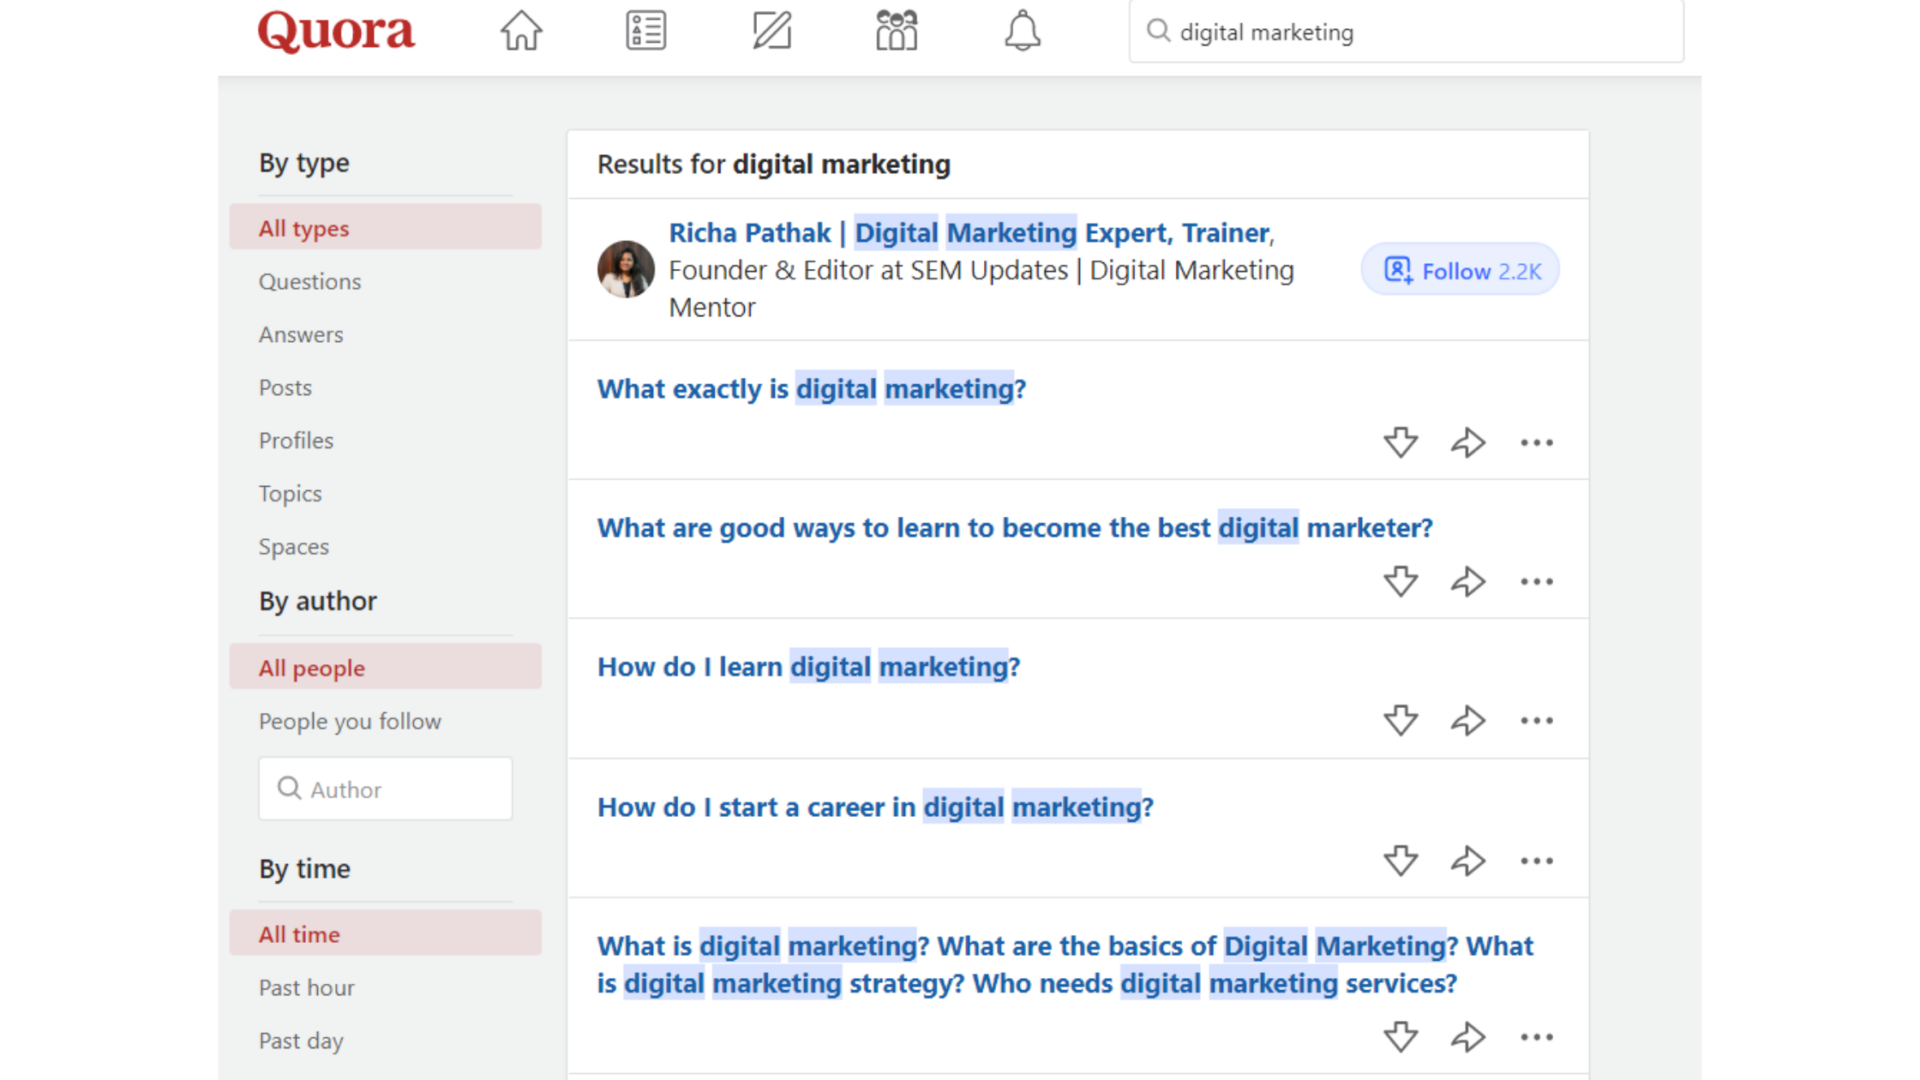Click the Quora logo
The height and width of the screenshot is (1080, 1920).
coord(336,31)
